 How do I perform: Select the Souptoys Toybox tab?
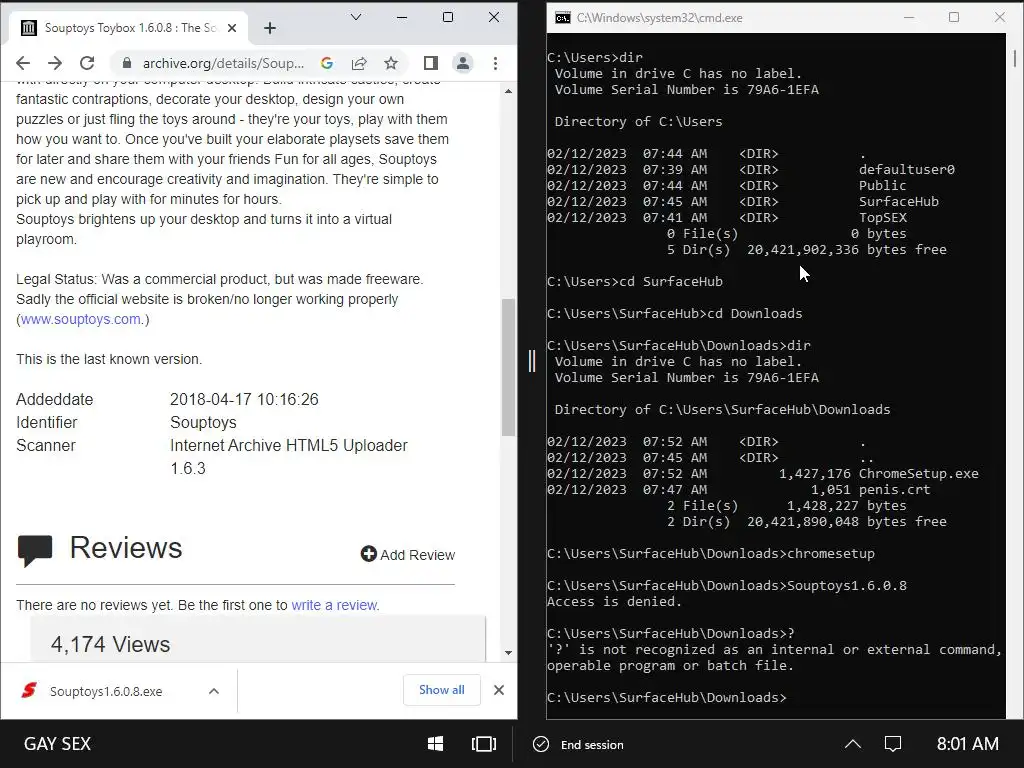pos(128,28)
